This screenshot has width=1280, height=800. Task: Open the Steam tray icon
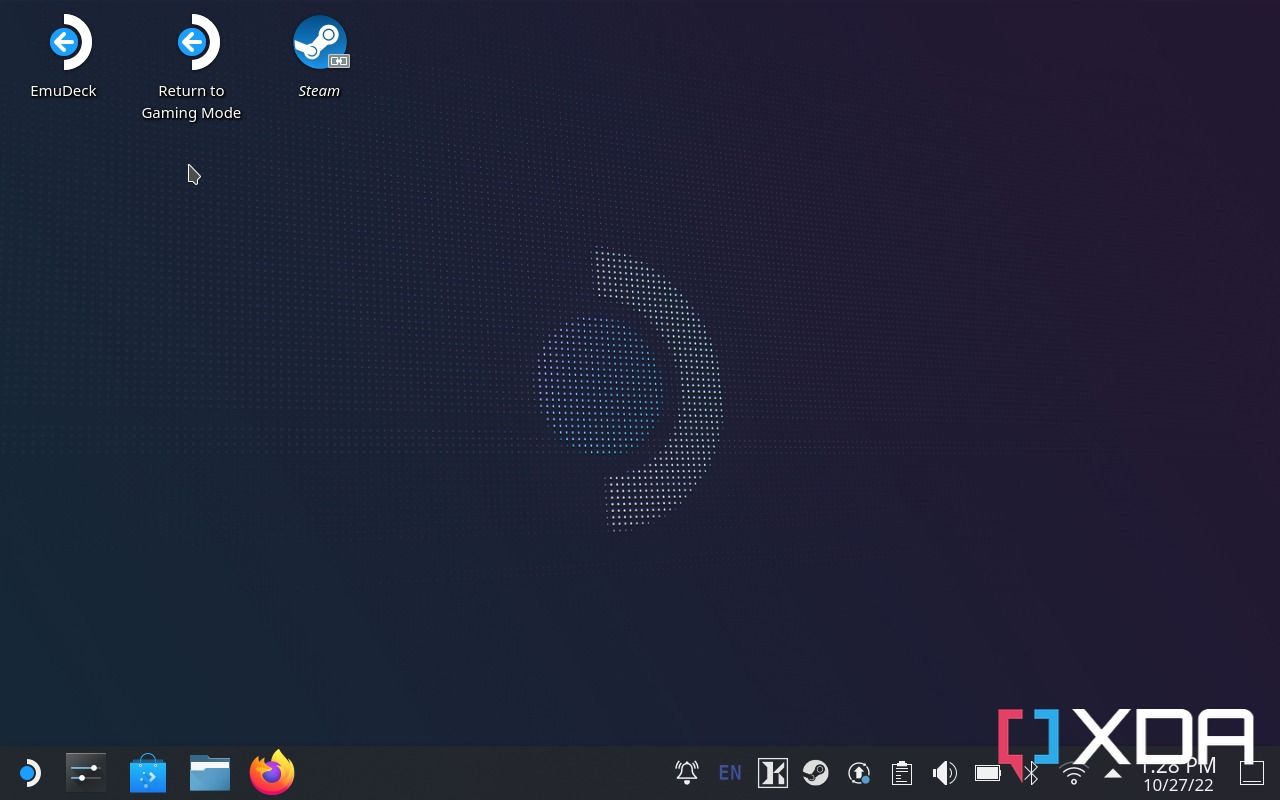(816, 773)
